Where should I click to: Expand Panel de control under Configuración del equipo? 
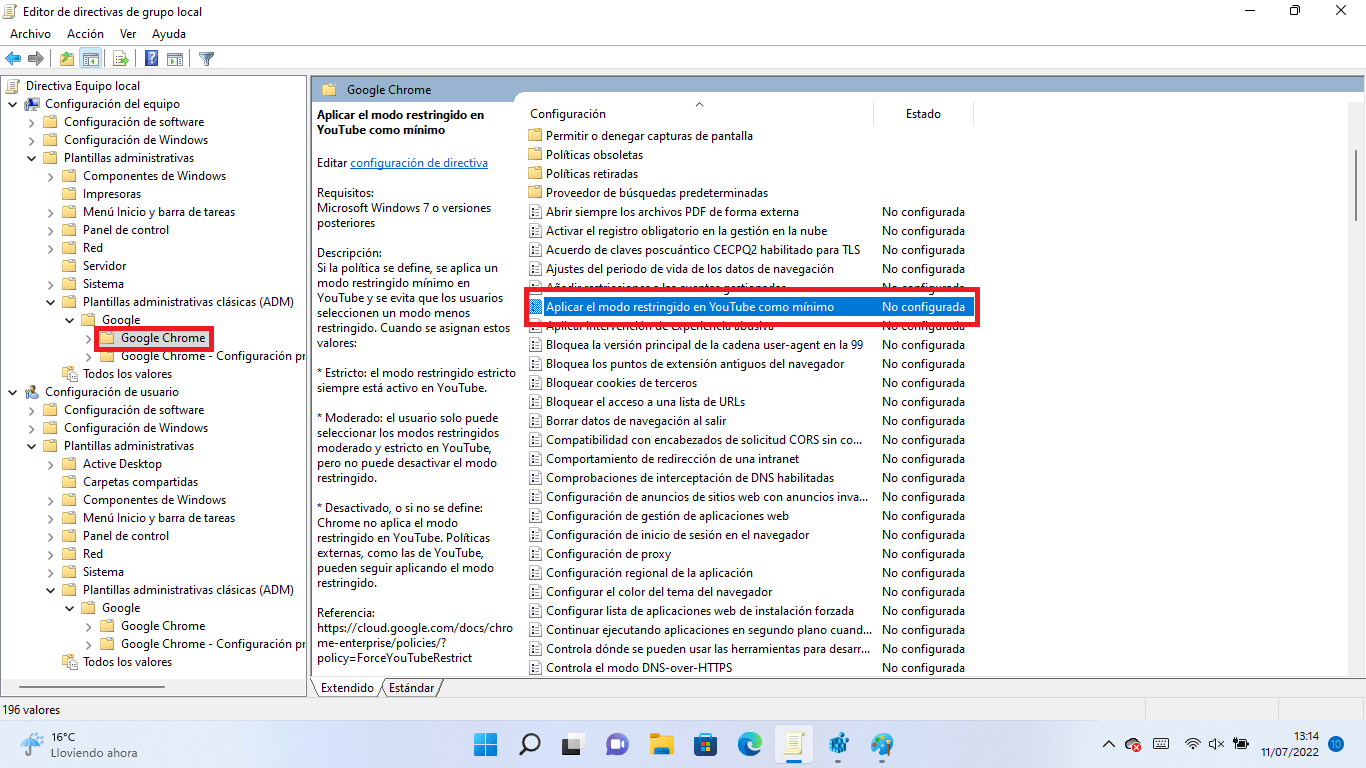(50, 230)
